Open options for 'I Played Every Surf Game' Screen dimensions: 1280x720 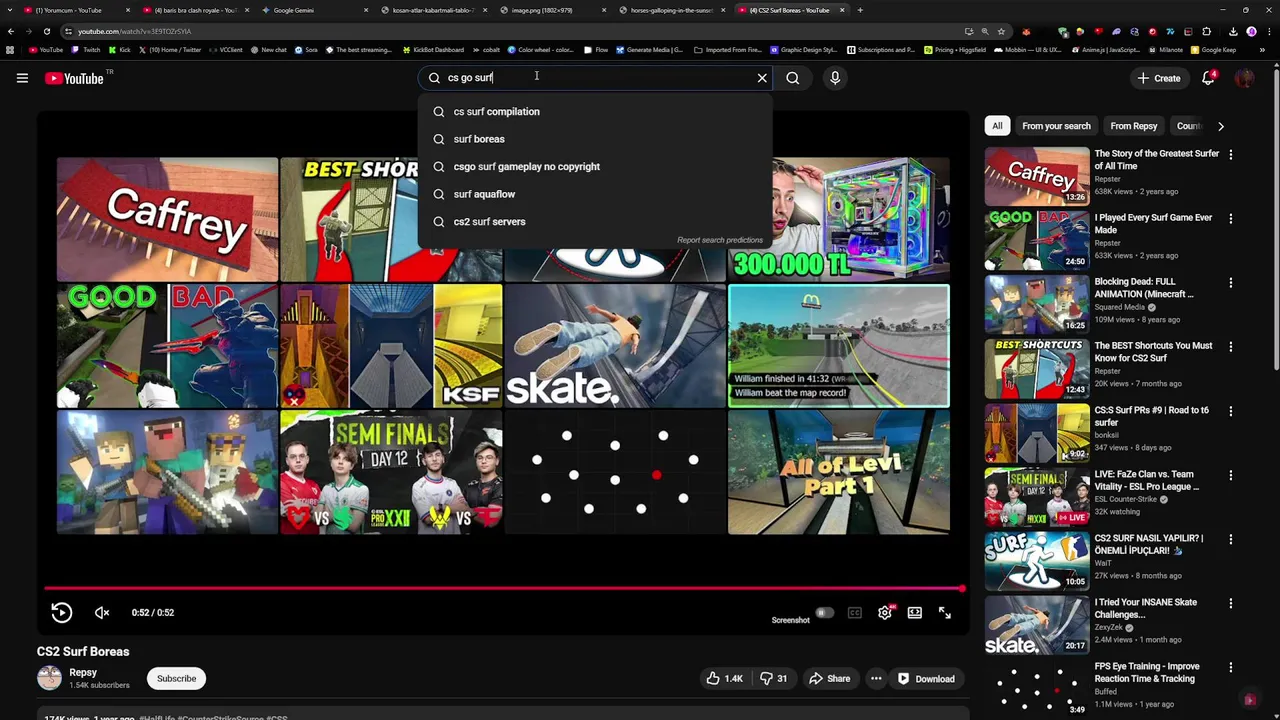point(1231,219)
